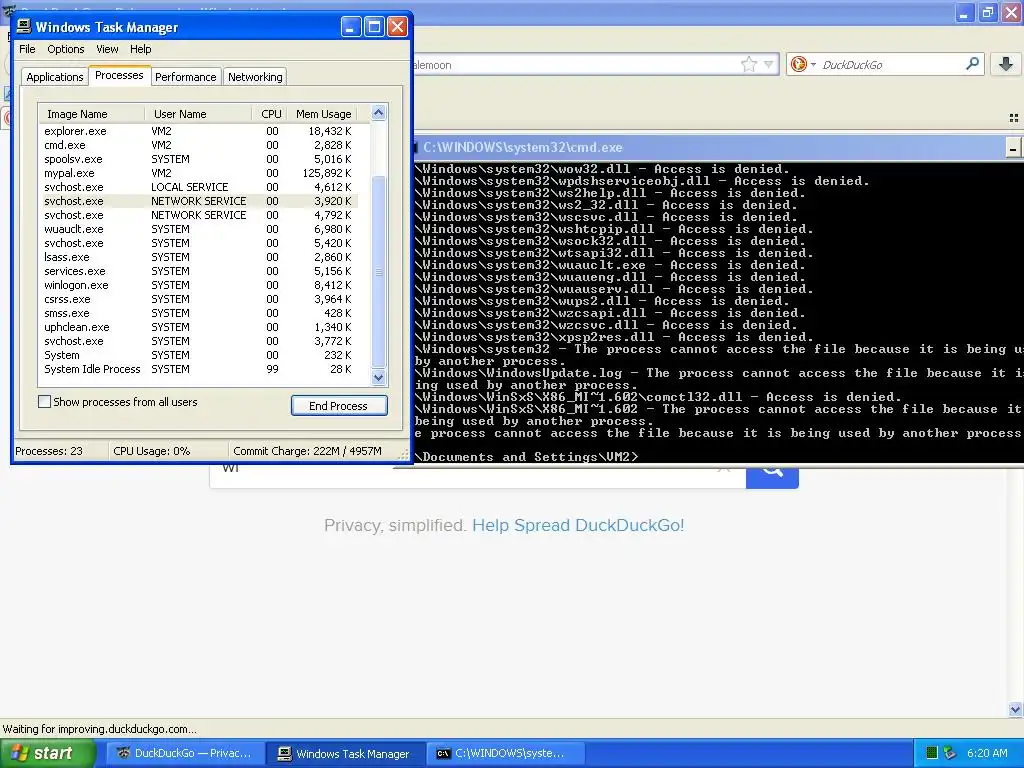Image resolution: width=1024 pixels, height=768 pixels.
Task: Click process list scrollbar down arrow
Action: click(379, 377)
